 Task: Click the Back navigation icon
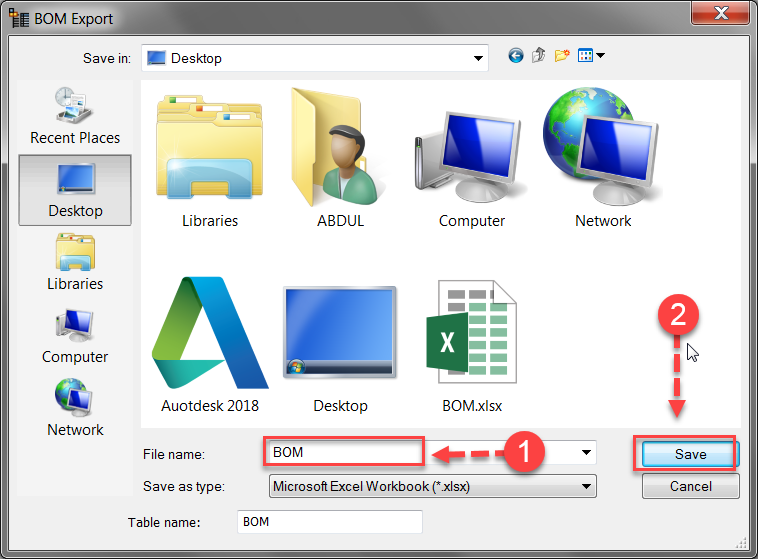pos(516,57)
